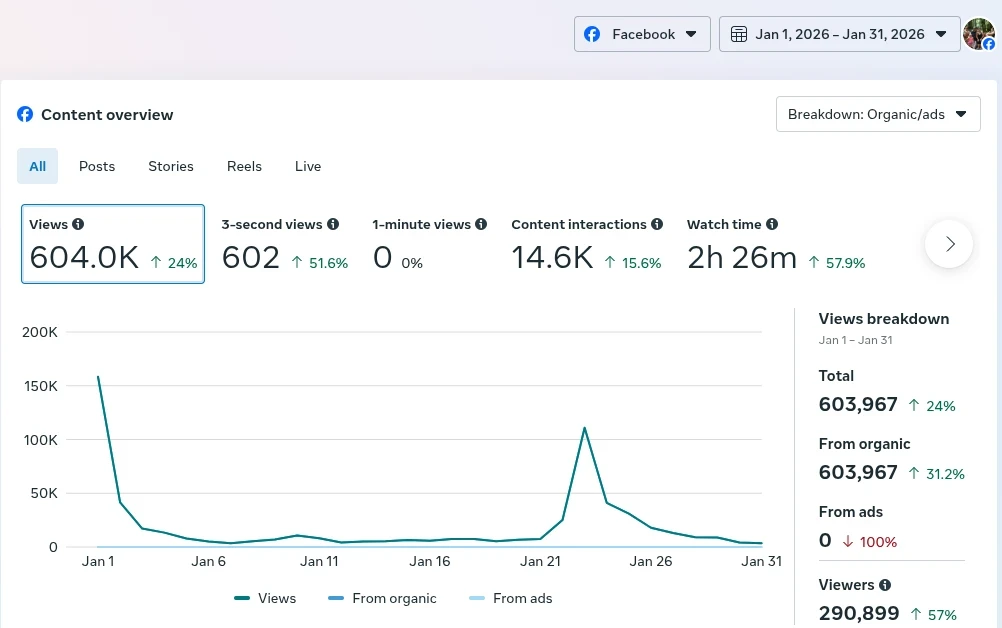Select the Watch time metric card
Image resolution: width=1002 pixels, height=628 pixels.
click(775, 244)
